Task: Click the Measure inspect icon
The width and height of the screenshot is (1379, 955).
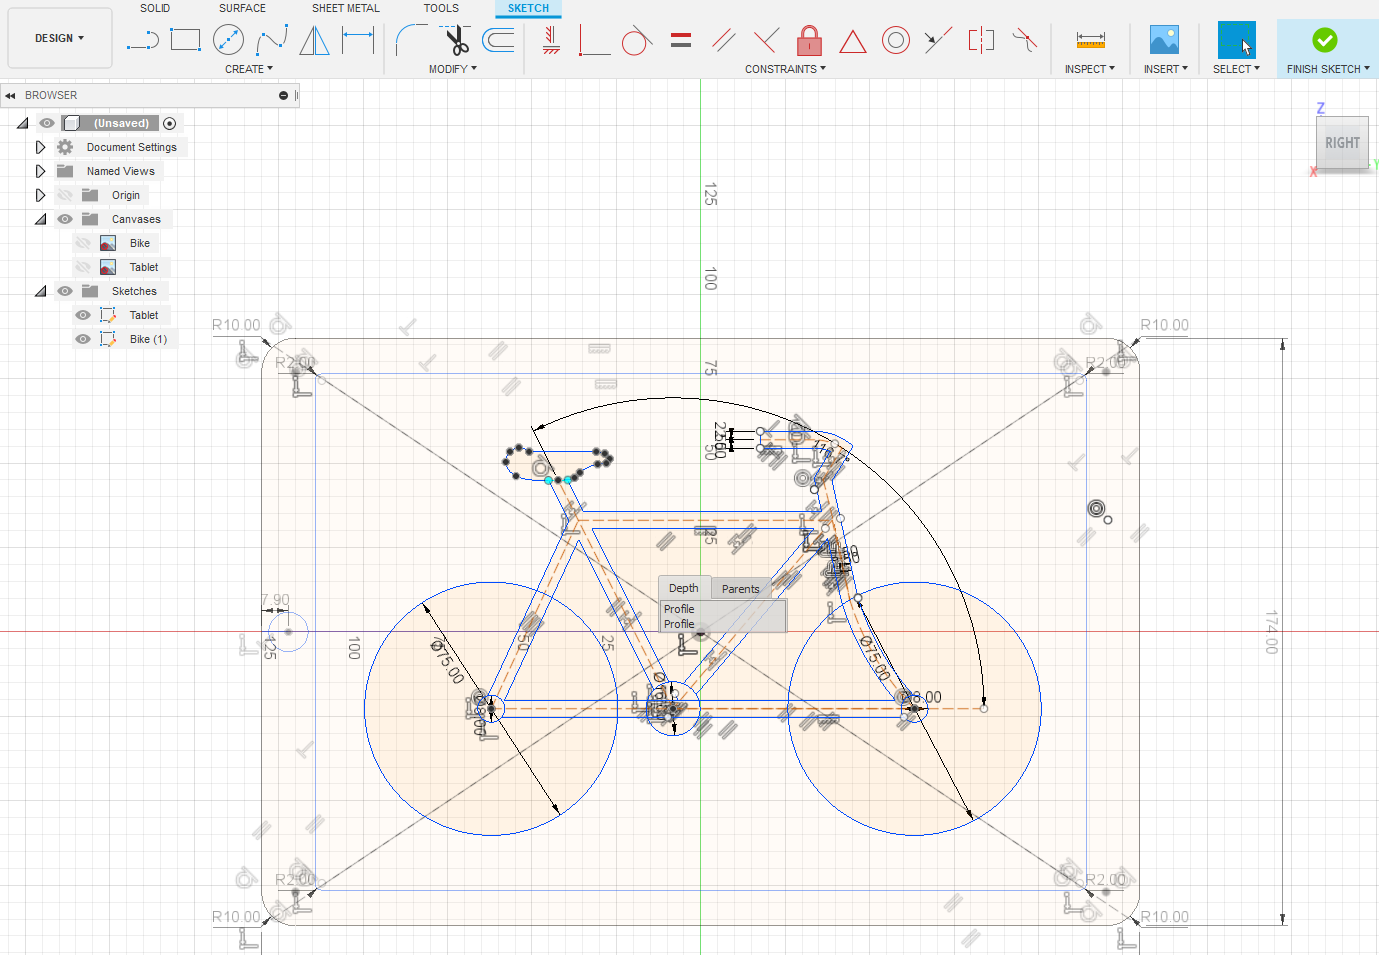Action: [1091, 41]
